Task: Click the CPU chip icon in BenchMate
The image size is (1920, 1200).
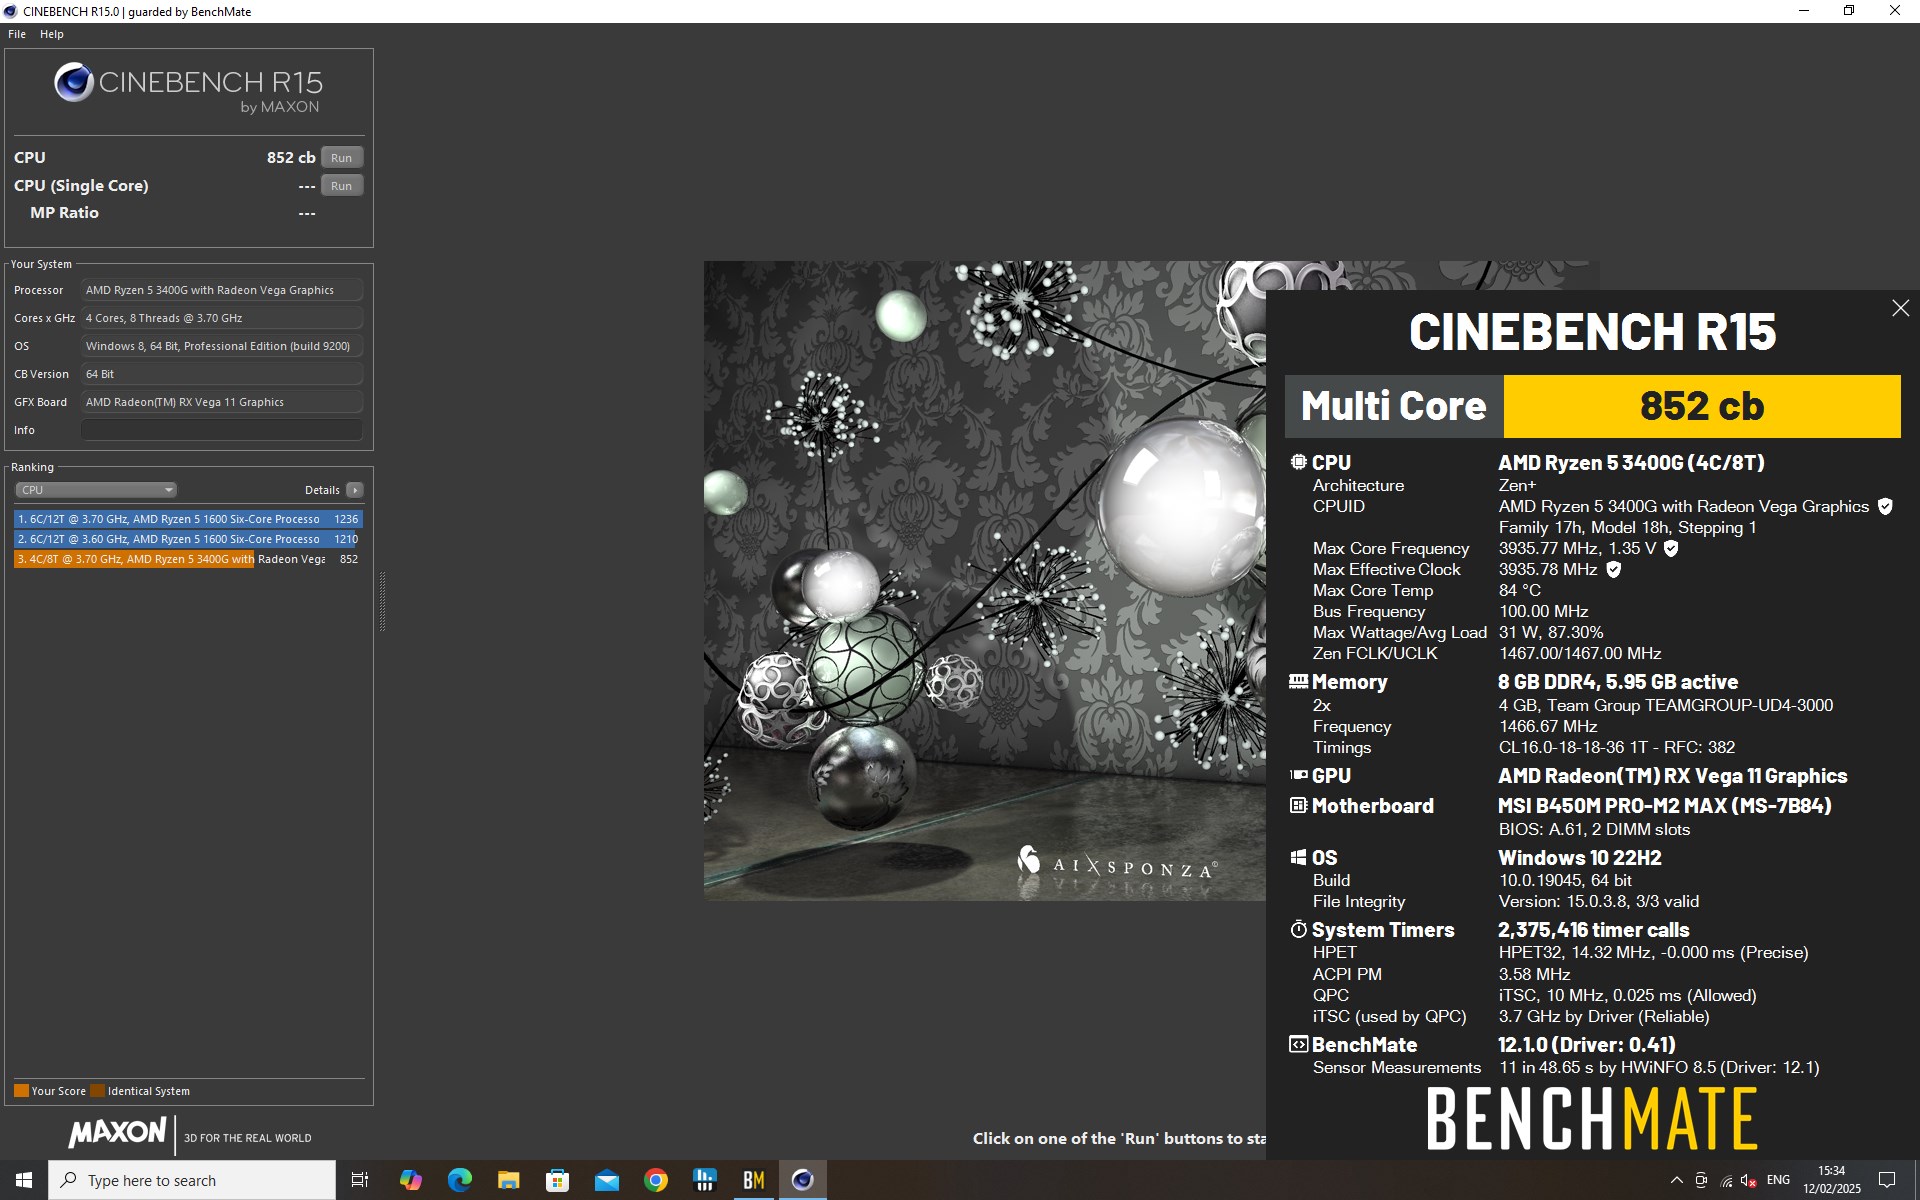Action: coord(1298,462)
